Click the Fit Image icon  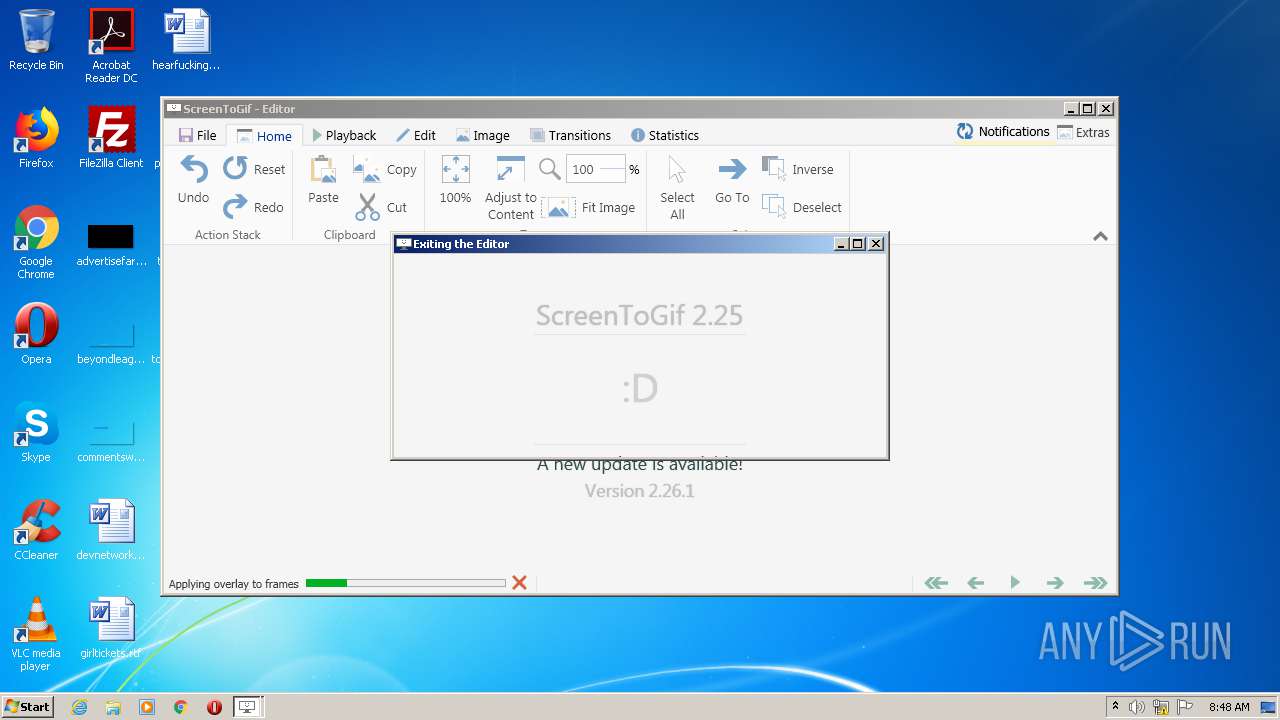558,207
